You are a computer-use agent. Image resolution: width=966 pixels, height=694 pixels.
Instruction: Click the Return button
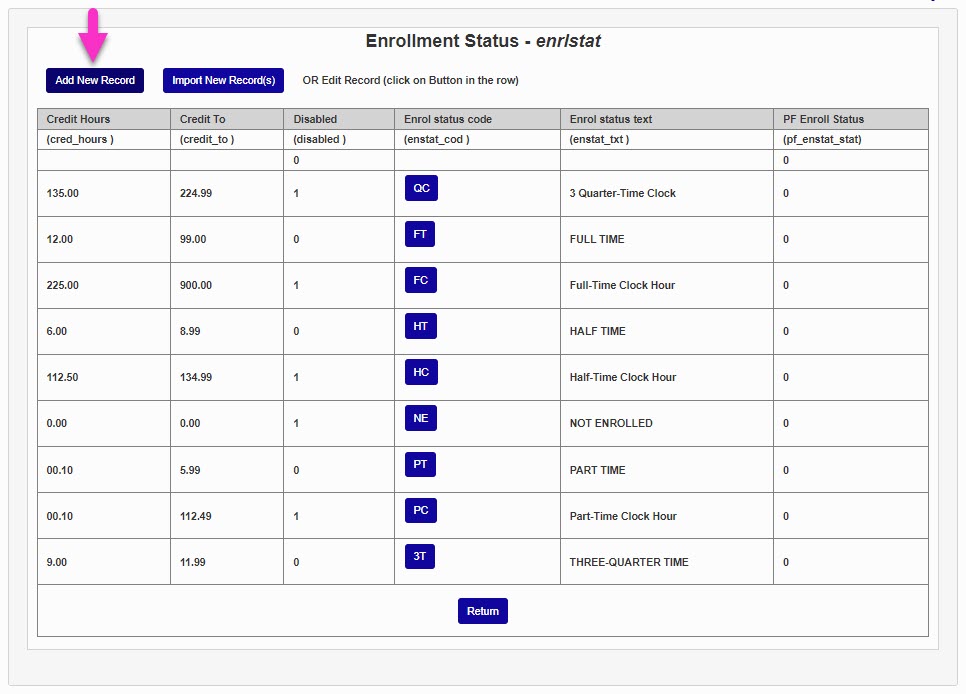(482, 610)
